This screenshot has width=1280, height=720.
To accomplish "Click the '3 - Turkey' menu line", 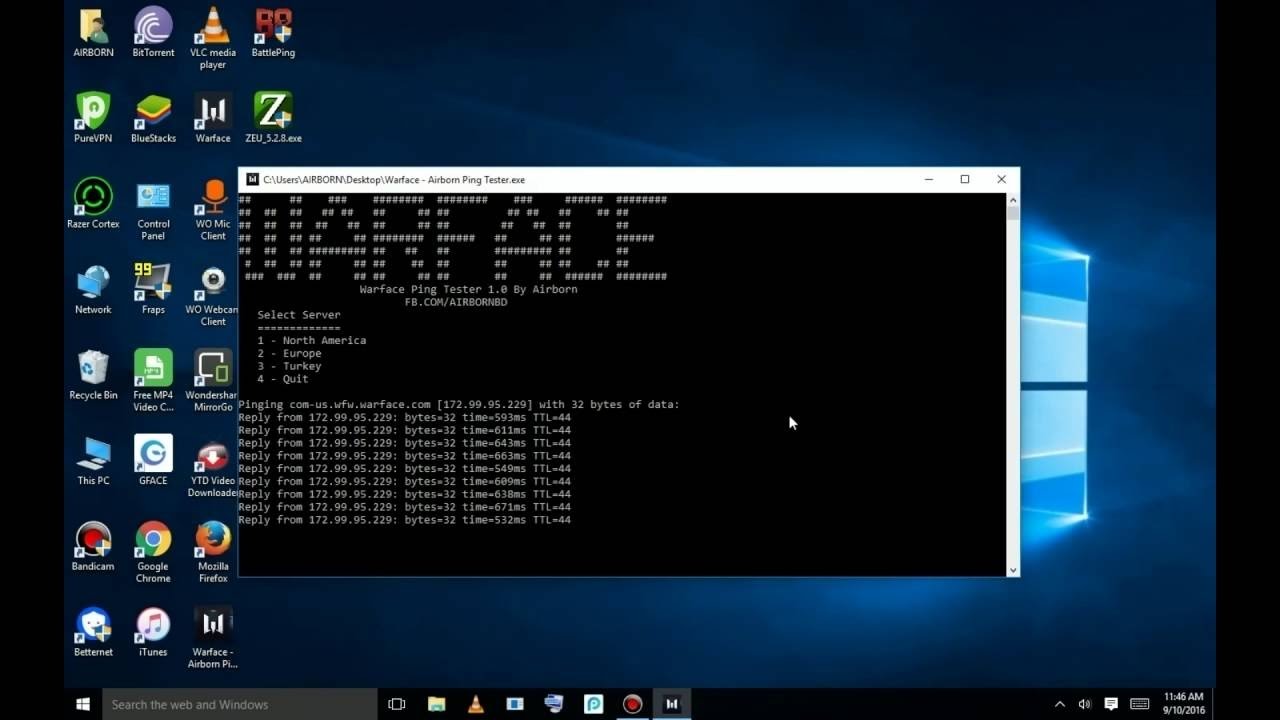I will coord(289,366).
